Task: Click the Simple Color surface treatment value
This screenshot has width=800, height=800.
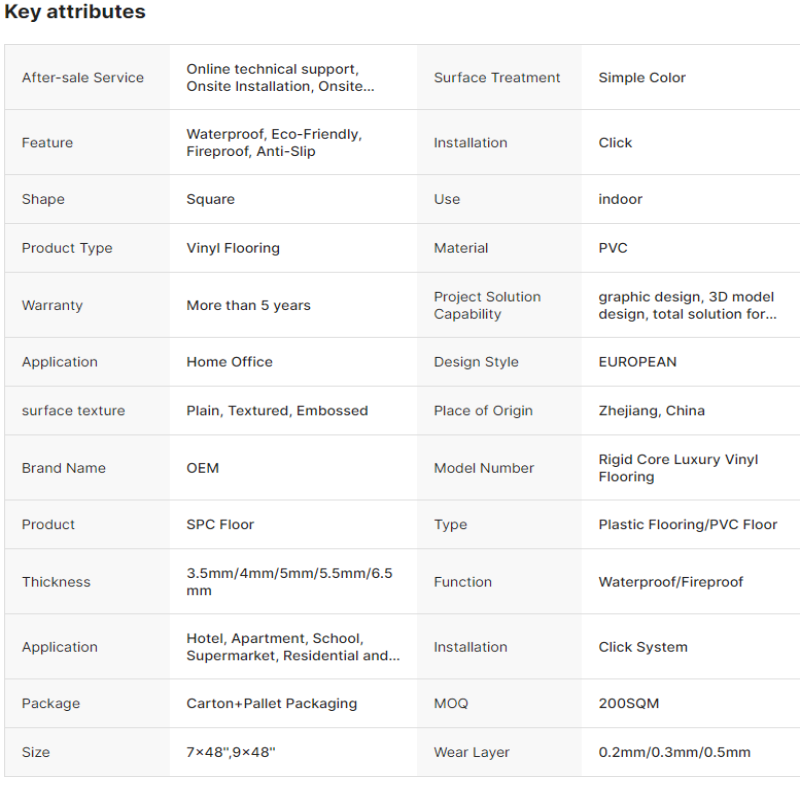Action: 642,78
